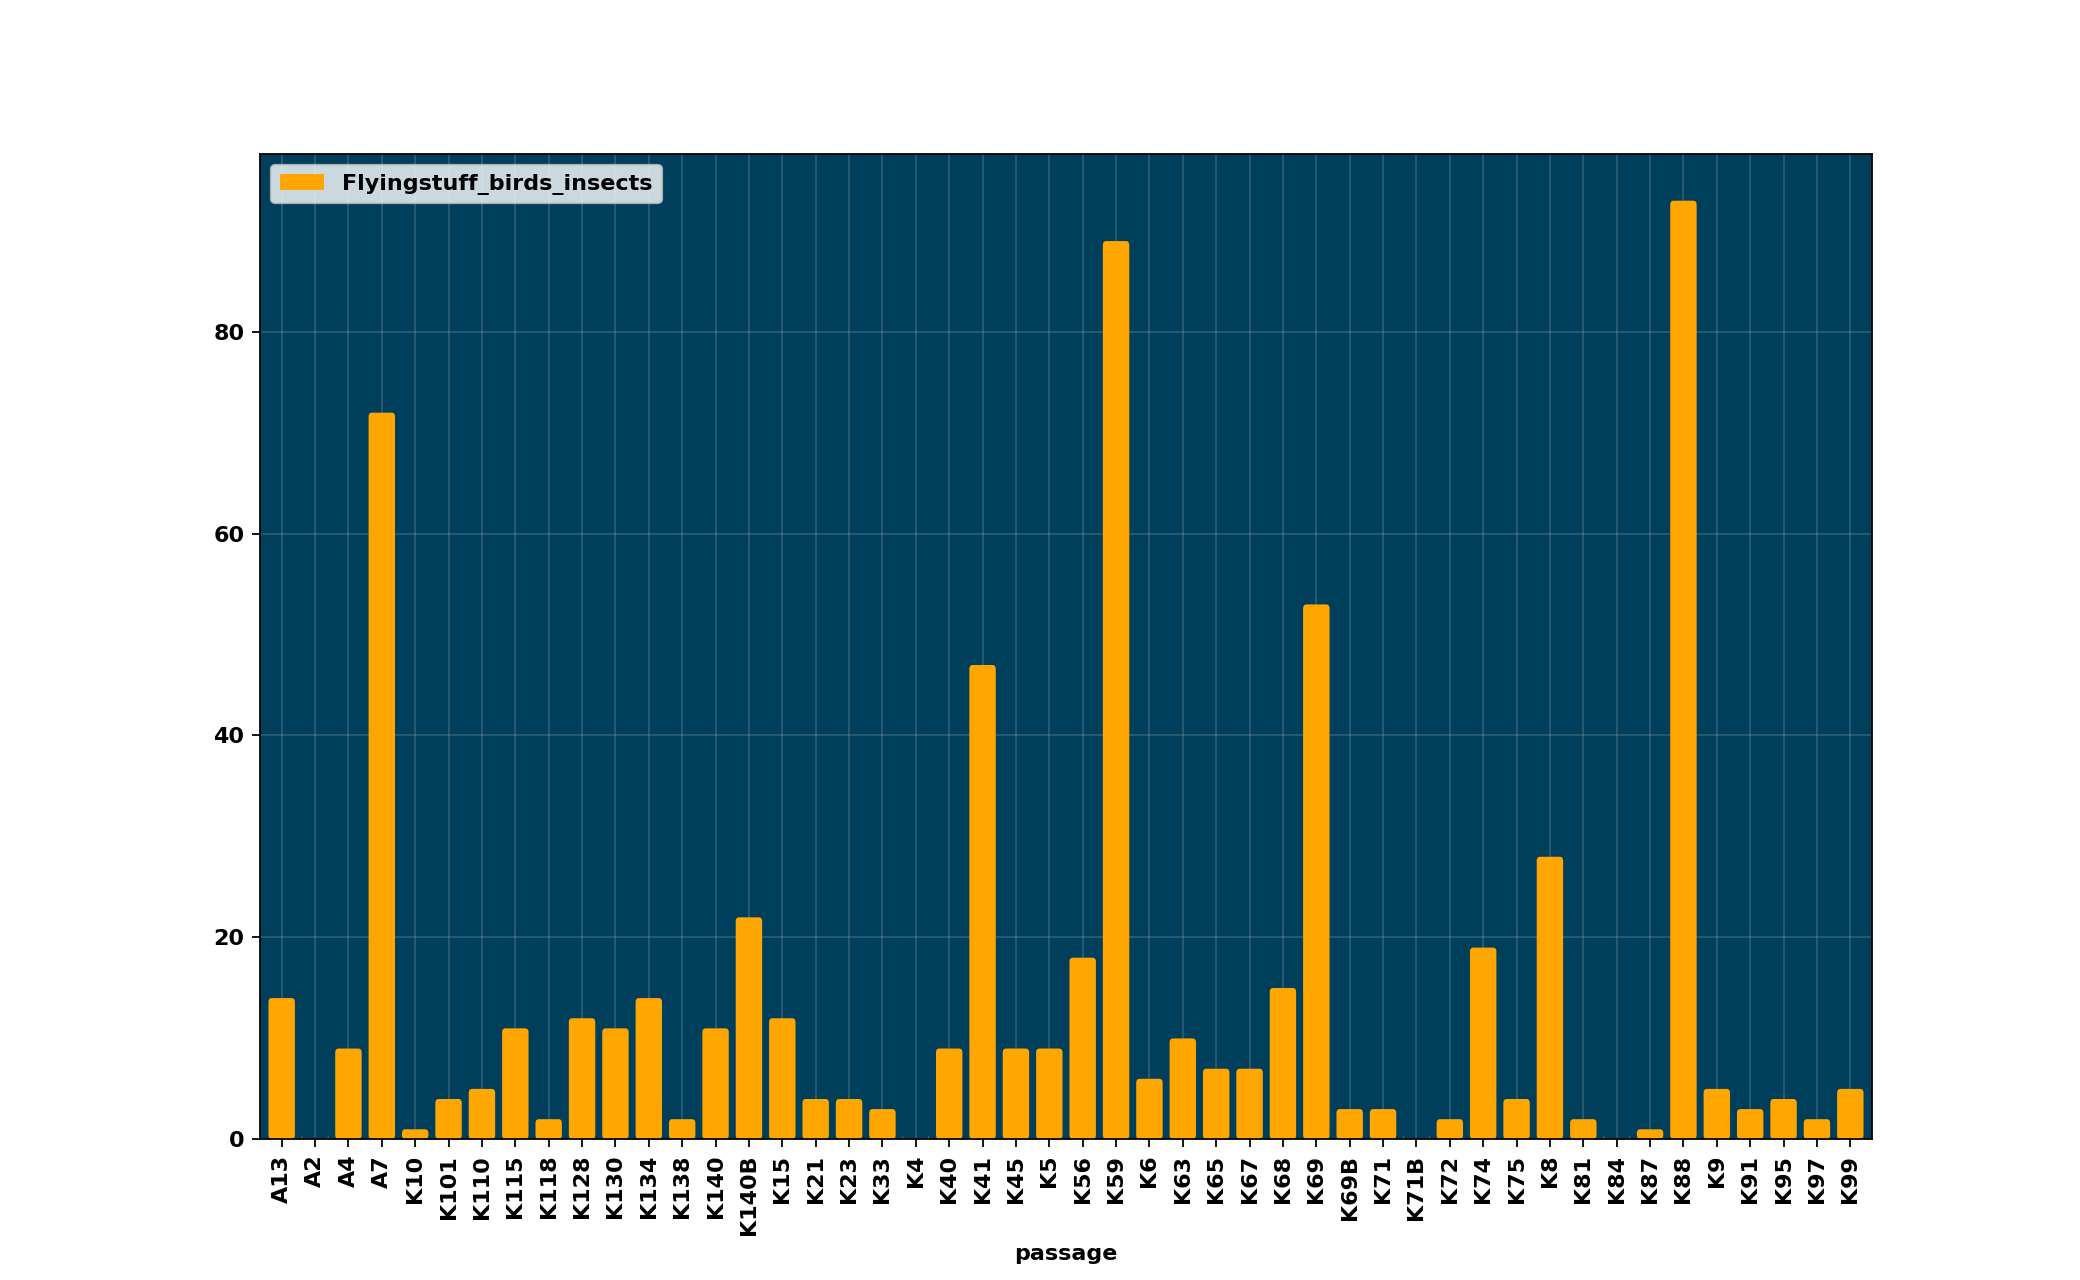Click the K68 bar
The image size is (2080, 1280).
click(x=1283, y=1063)
